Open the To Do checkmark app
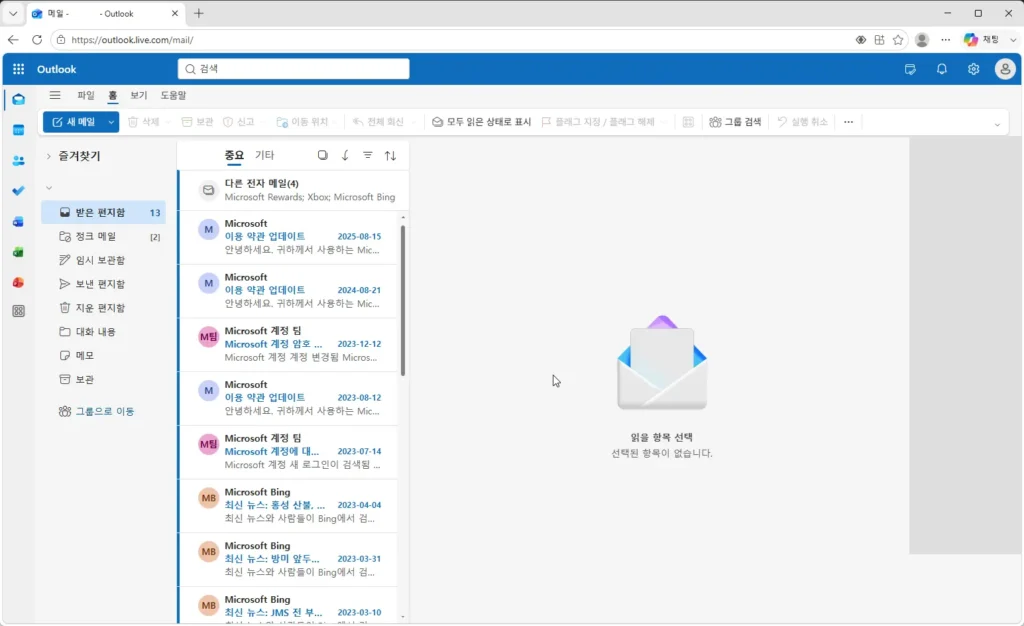 tap(18, 191)
